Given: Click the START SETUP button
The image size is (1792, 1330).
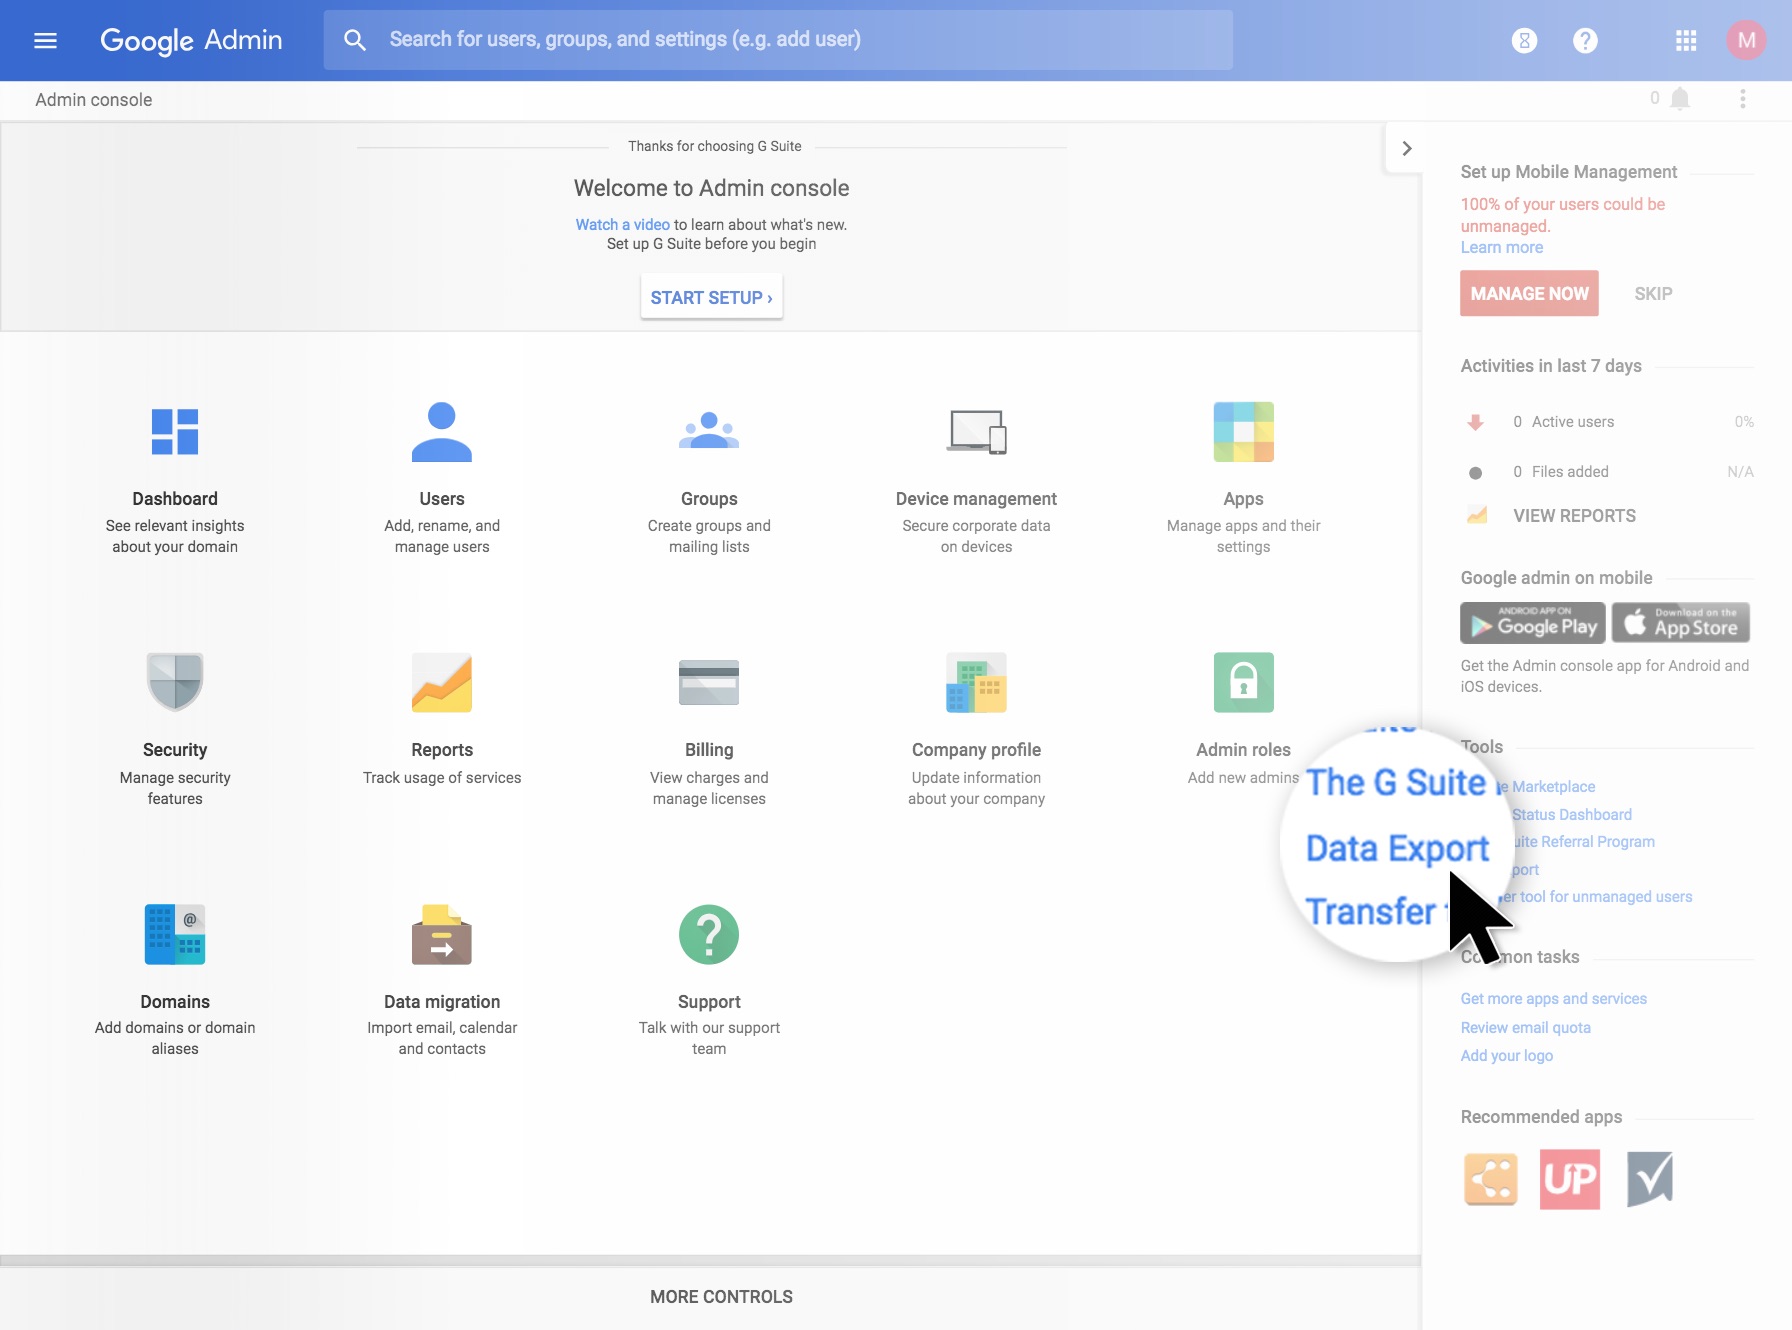Looking at the screenshot, I should [x=711, y=298].
